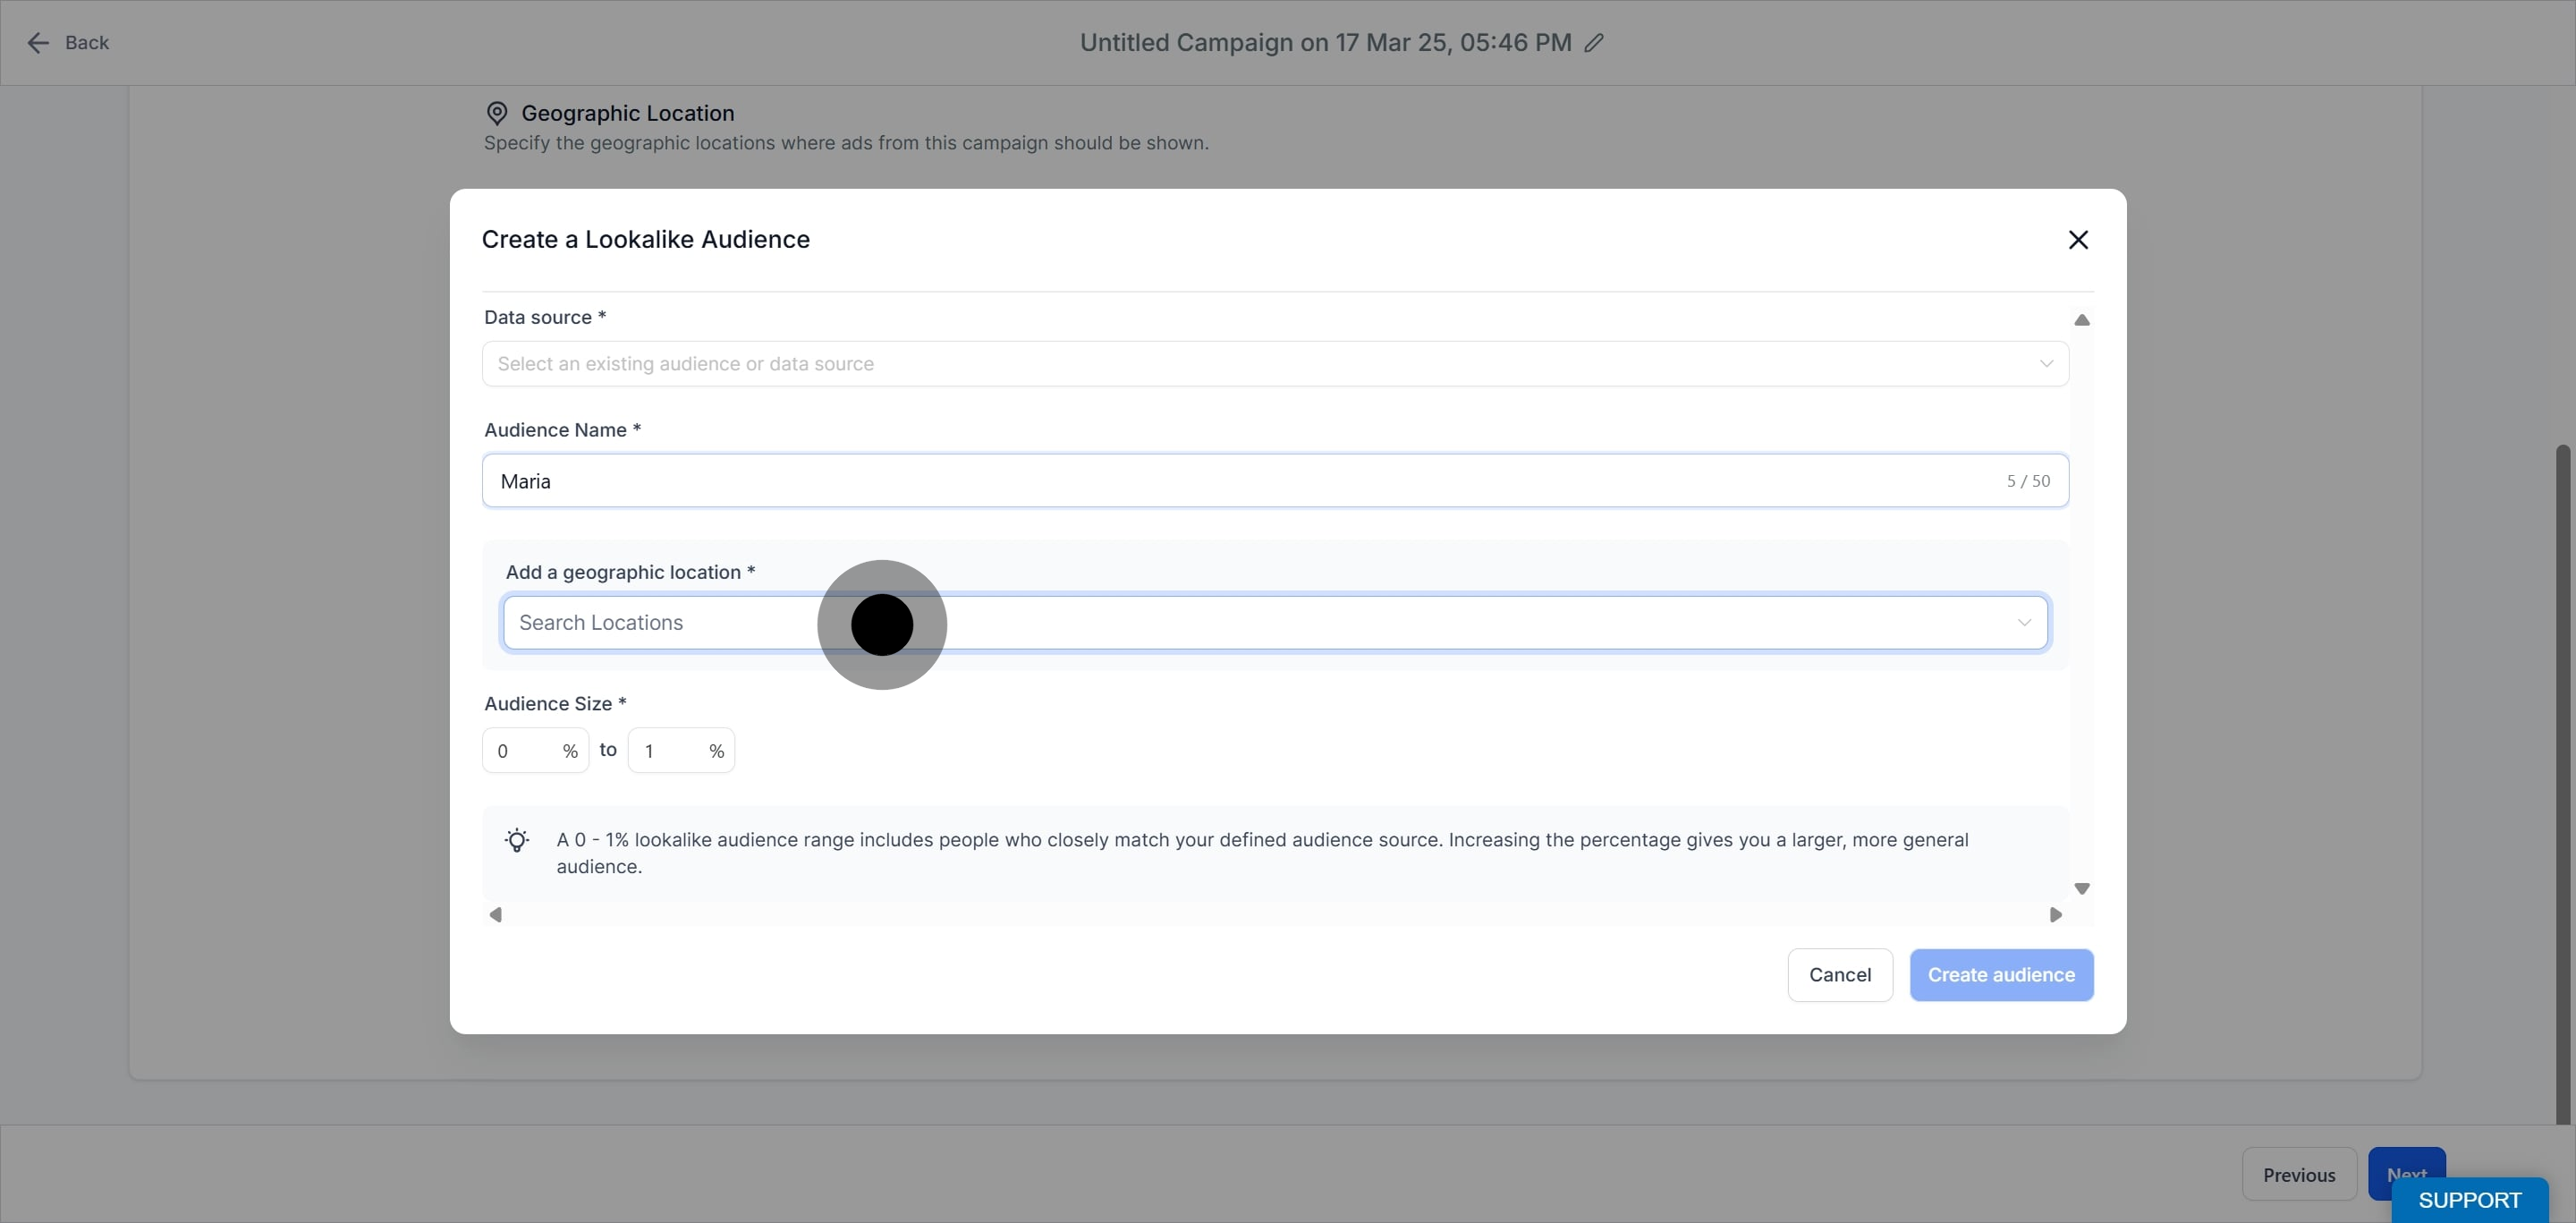The image size is (2576, 1223).
Task: Click the Create audience button
Action: pyautogui.click(x=2001, y=975)
